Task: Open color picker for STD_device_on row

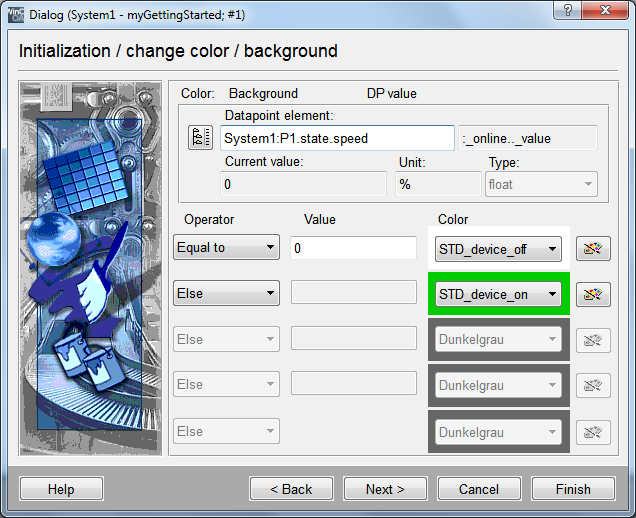Action: 593,294
